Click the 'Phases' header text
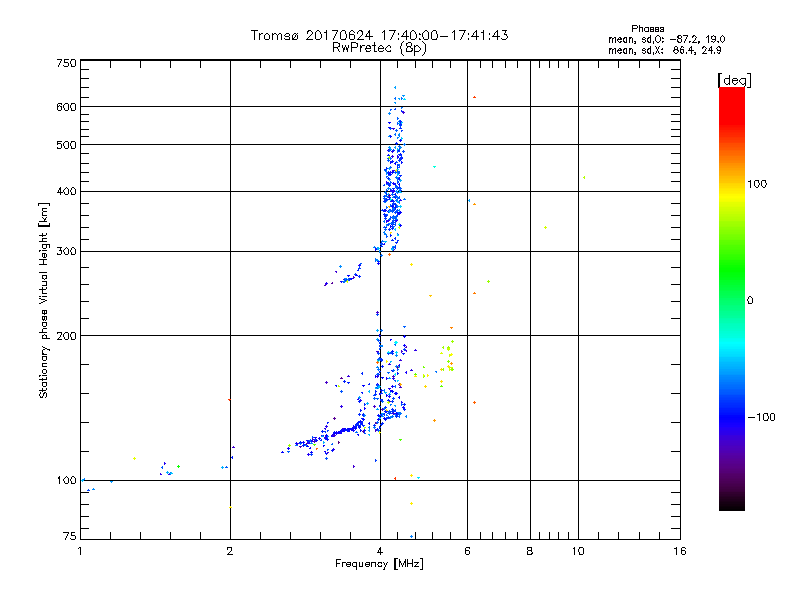The width and height of the screenshot is (800, 600). tap(647, 29)
